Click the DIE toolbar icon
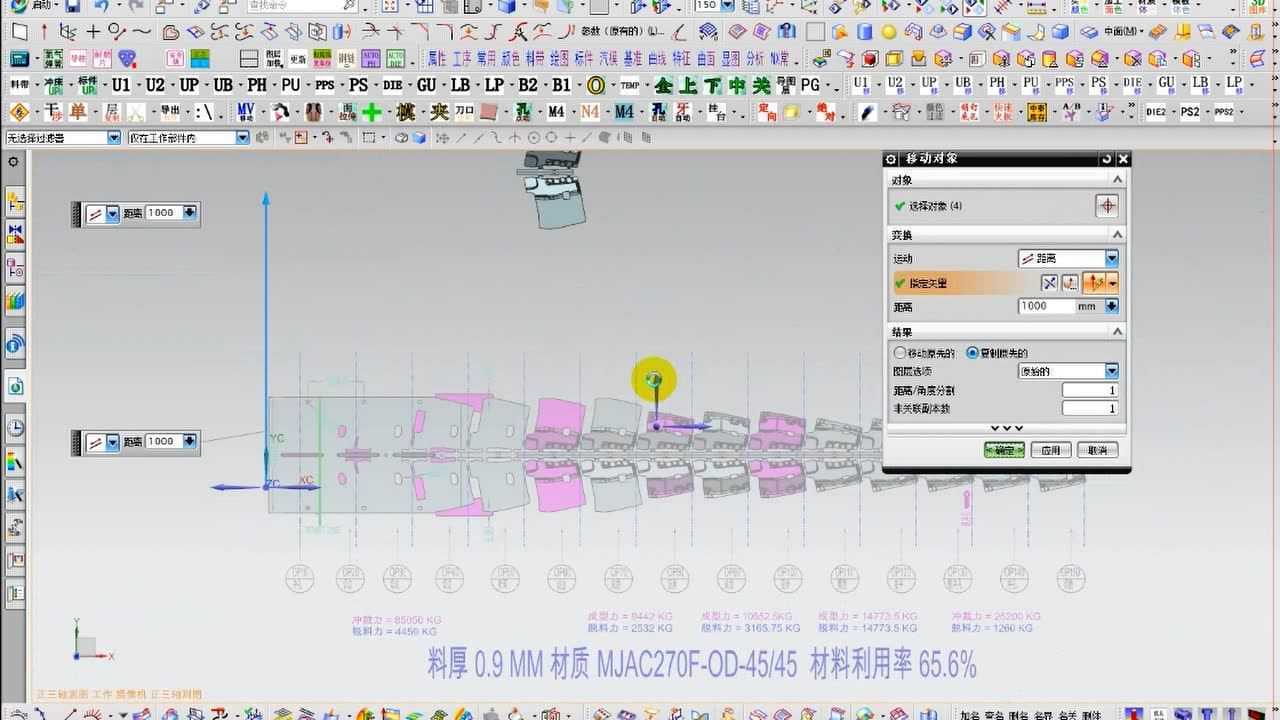This screenshot has width=1280, height=720. pyautogui.click(x=391, y=83)
